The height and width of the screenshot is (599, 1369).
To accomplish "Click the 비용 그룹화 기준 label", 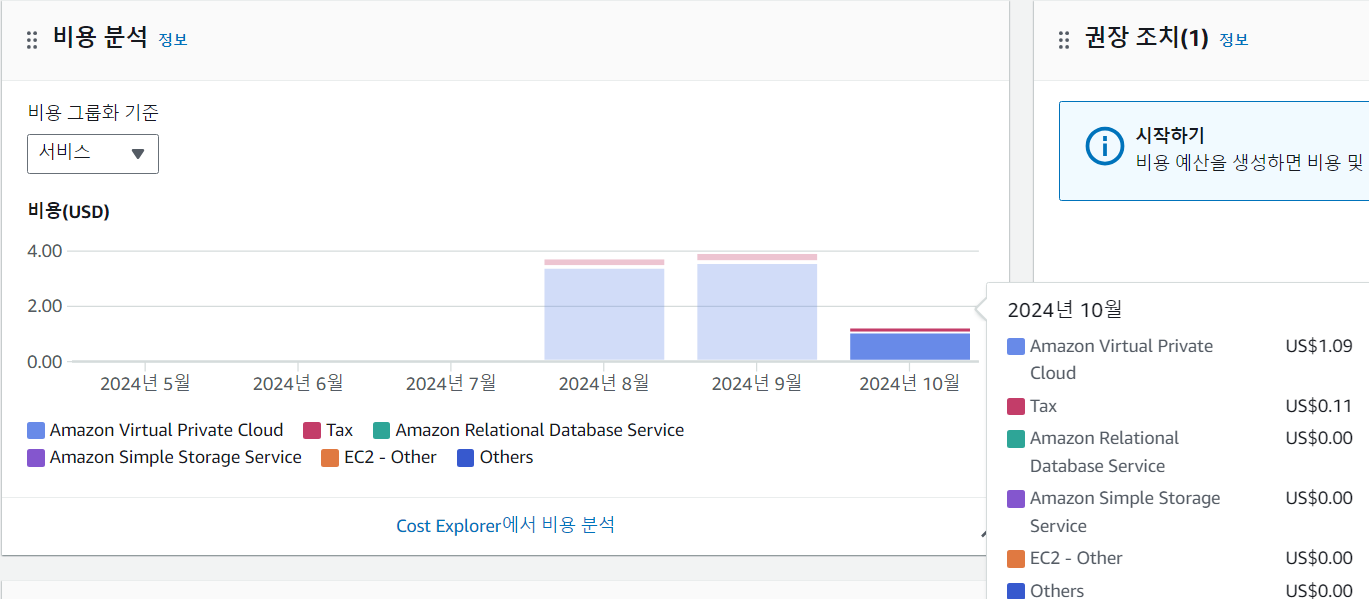I will (92, 113).
